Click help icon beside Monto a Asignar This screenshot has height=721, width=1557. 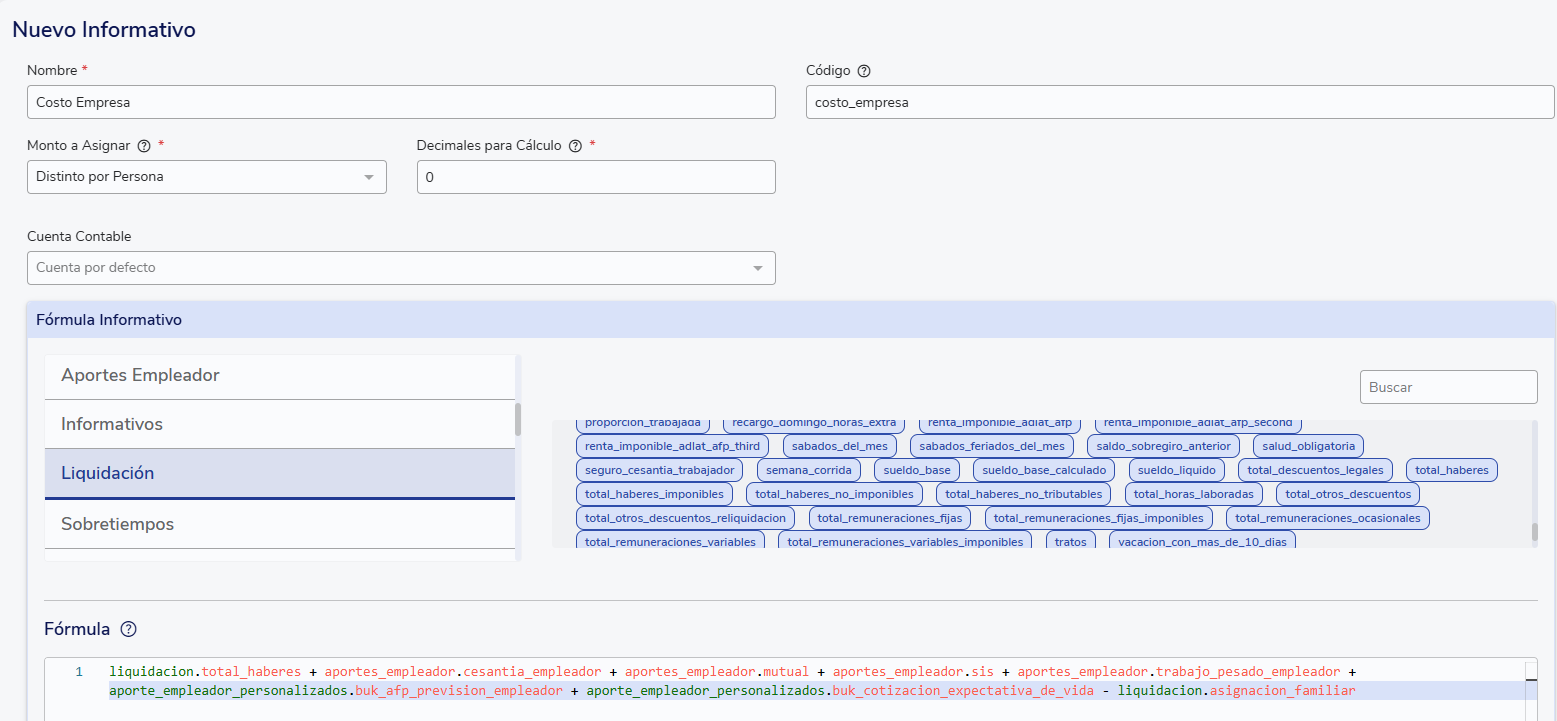[x=144, y=146]
